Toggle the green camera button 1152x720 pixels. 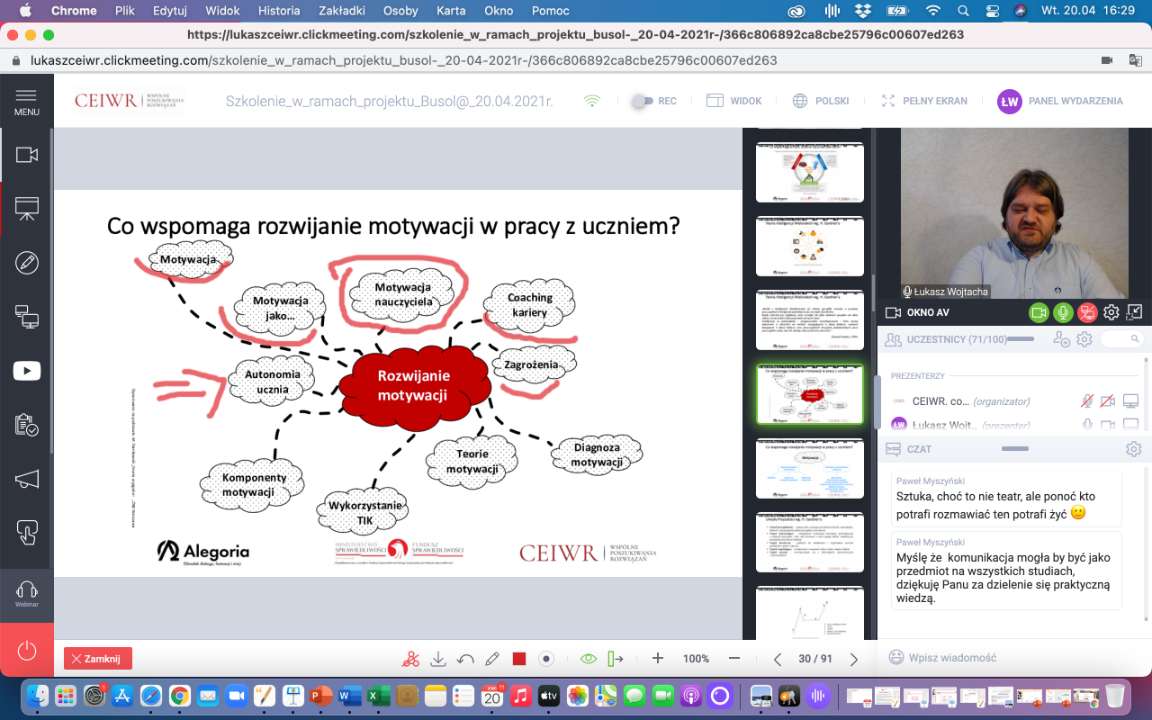tap(1039, 313)
